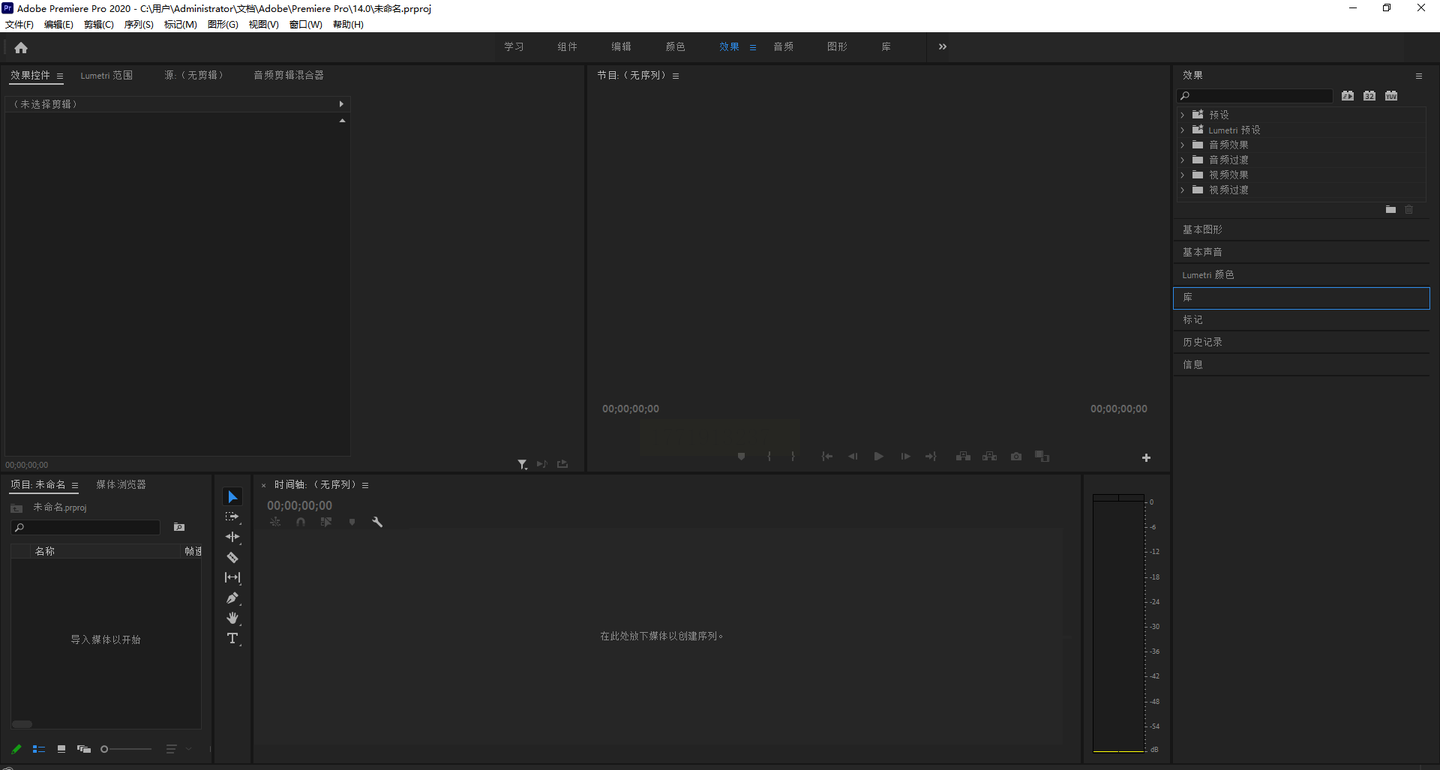Click the export icon in Effect Controls panel

click(562, 464)
